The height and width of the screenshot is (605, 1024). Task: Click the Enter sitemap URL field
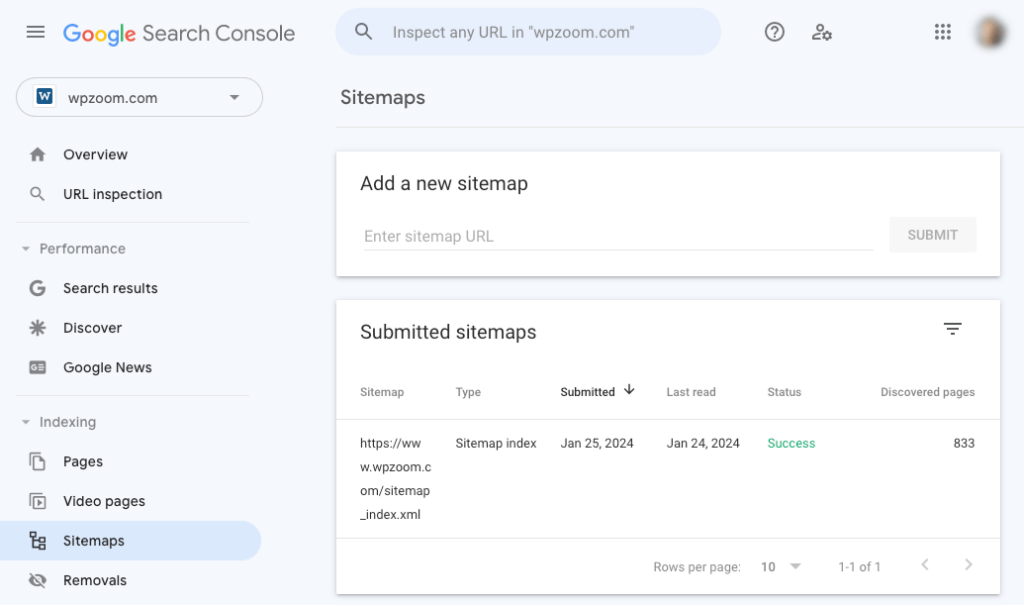tap(618, 236)
